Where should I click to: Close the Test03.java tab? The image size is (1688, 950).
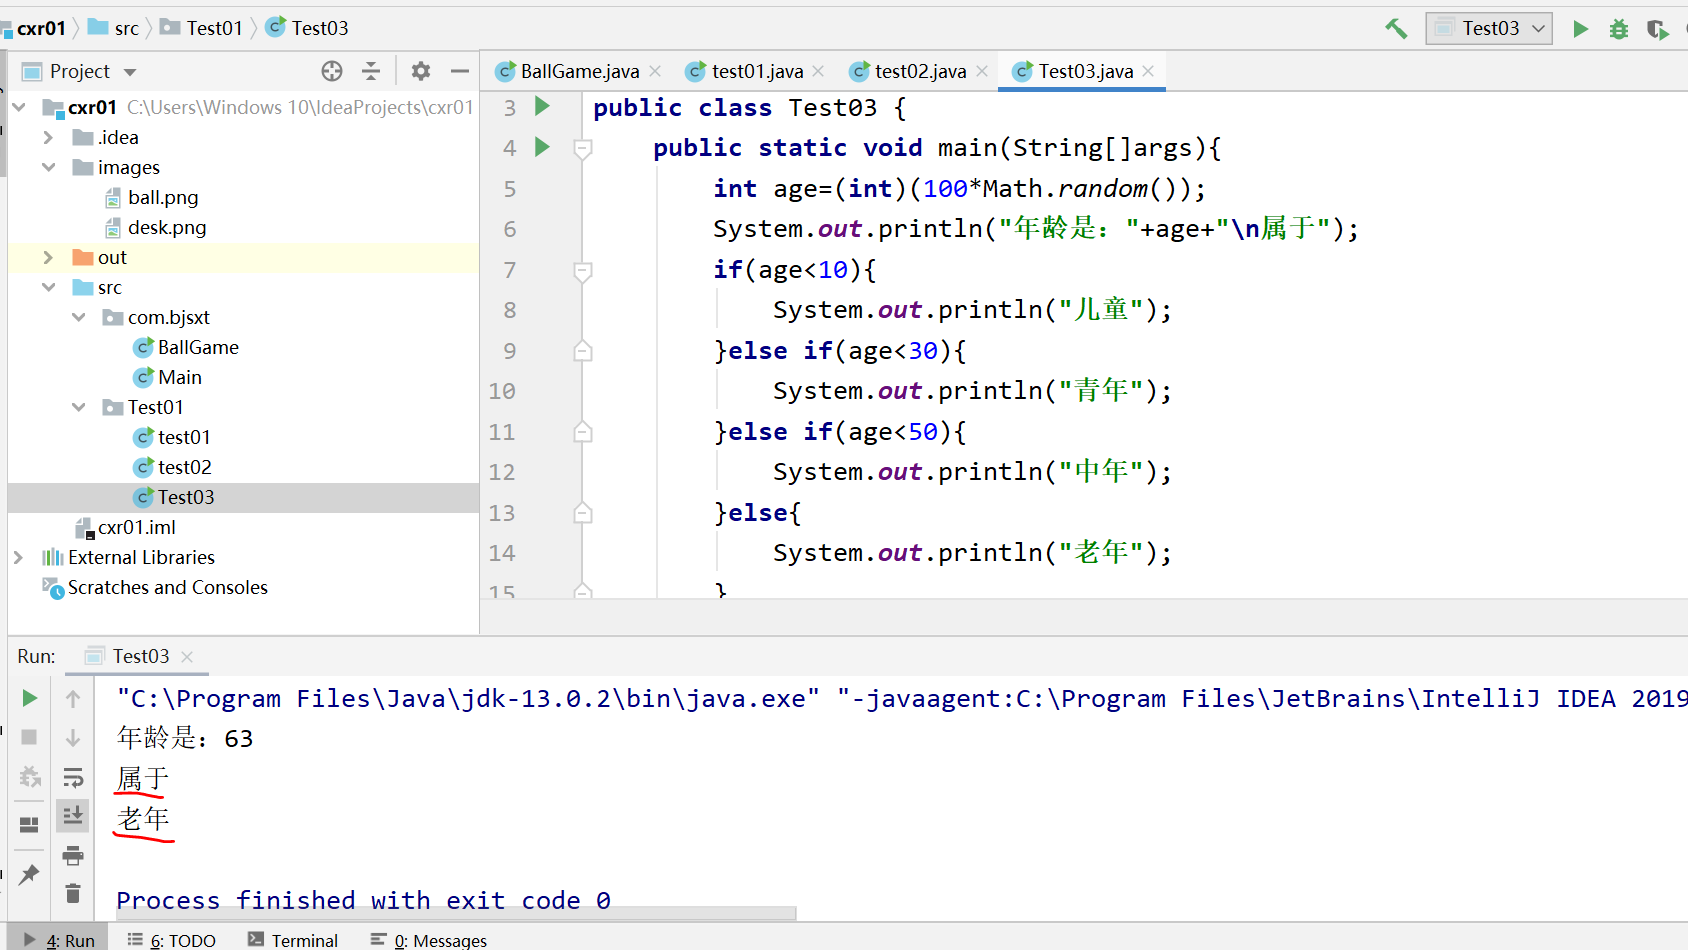1148,71
